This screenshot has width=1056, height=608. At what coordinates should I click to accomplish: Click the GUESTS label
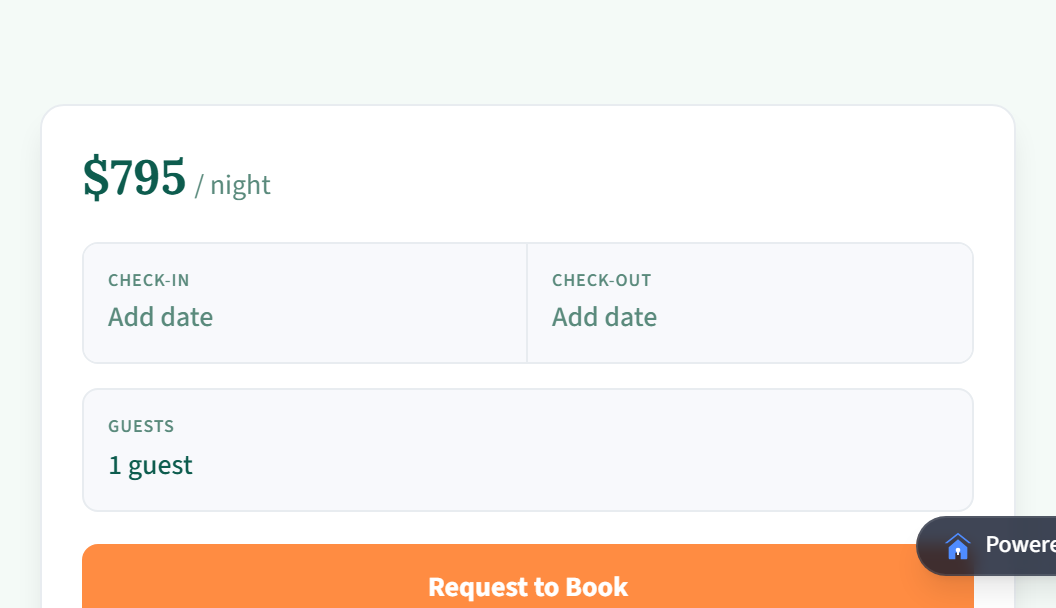[x=141, y=426]
